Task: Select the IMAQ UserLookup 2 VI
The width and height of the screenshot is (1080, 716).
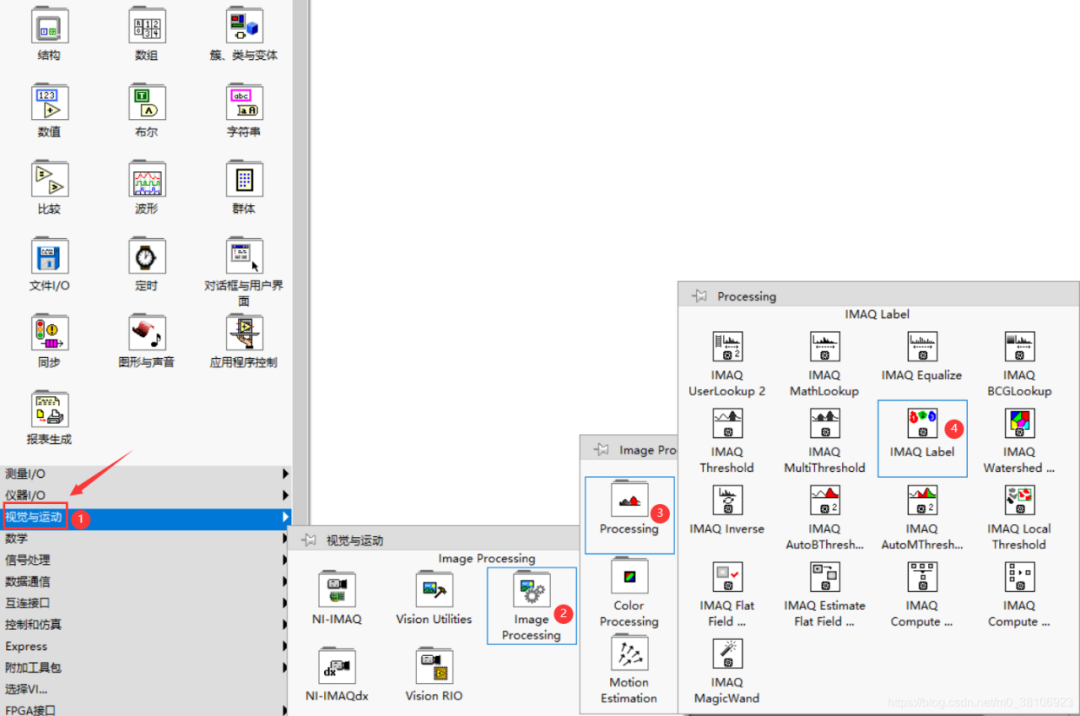Action: click(727, 346)
